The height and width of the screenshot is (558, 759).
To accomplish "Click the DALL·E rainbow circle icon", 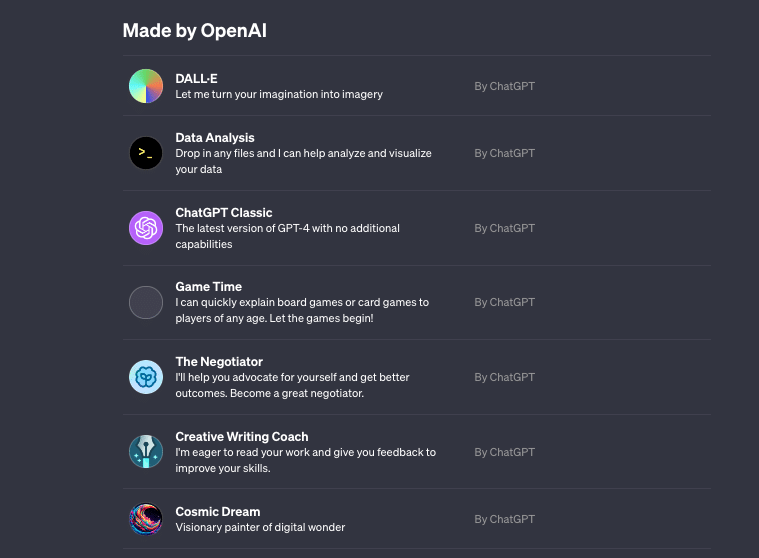I will [146, 86].
